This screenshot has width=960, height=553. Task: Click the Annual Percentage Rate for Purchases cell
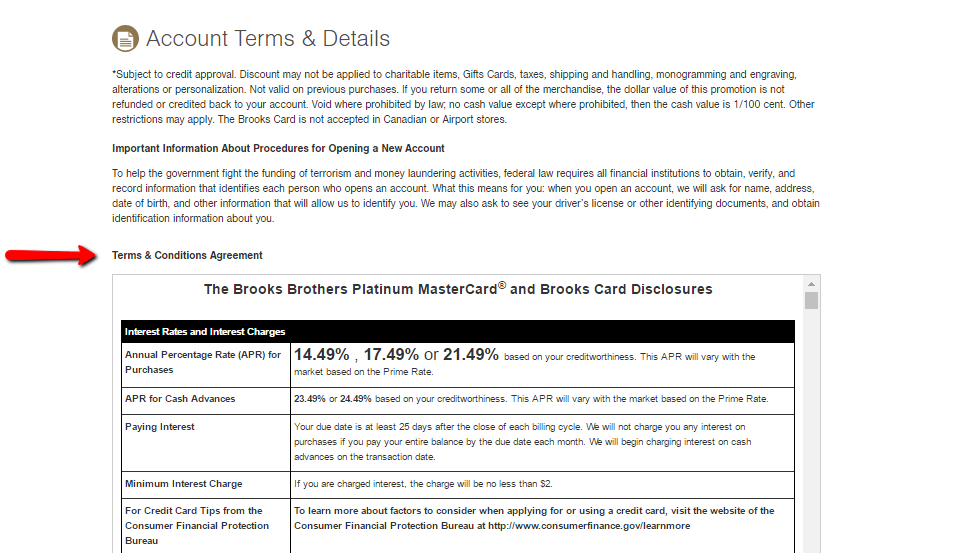pos(203,362)
